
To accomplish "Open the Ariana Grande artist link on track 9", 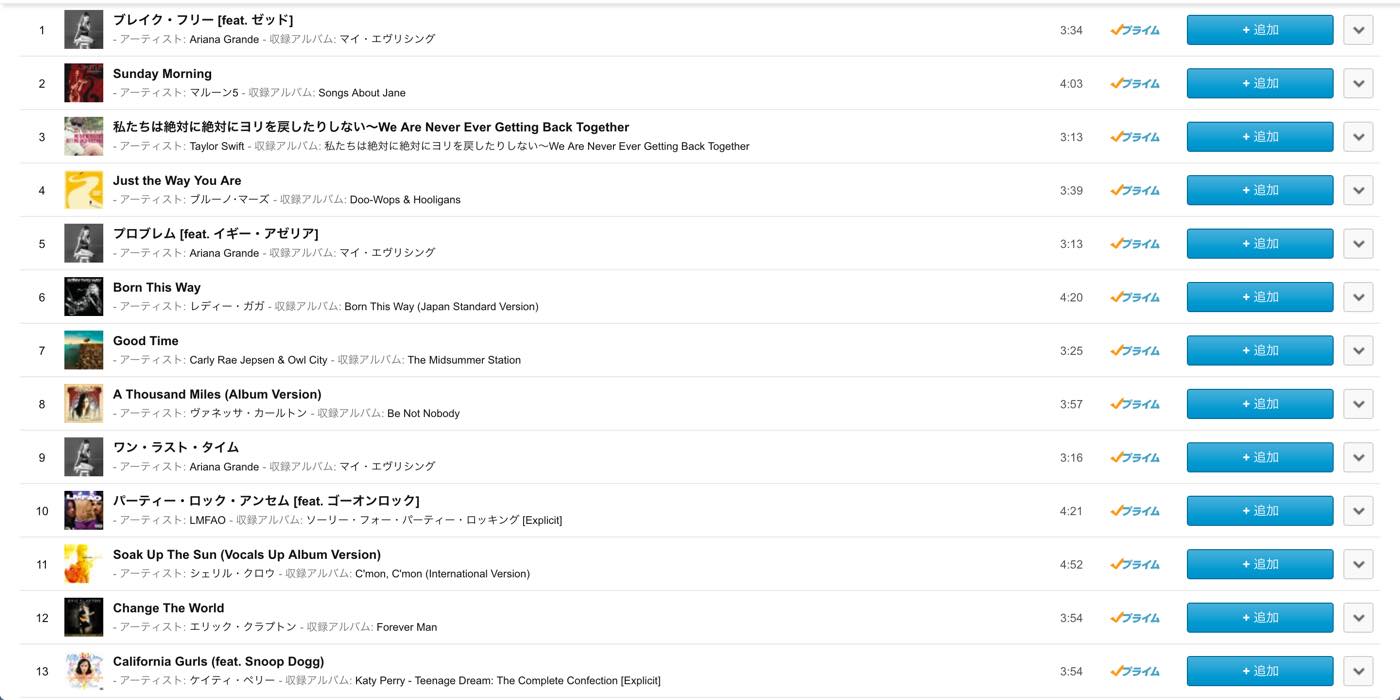I will tap(224, 467).
